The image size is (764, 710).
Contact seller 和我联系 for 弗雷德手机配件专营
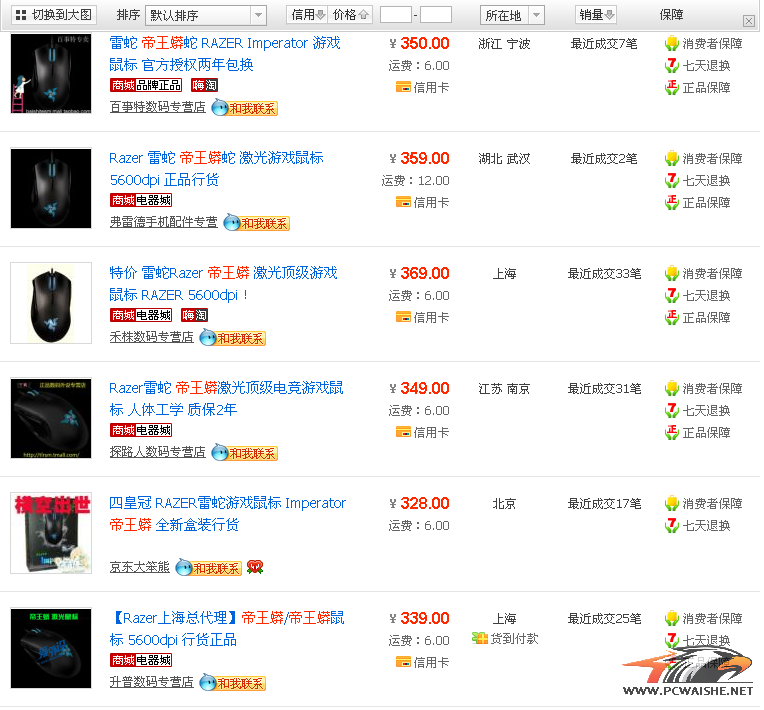[257, 223]
